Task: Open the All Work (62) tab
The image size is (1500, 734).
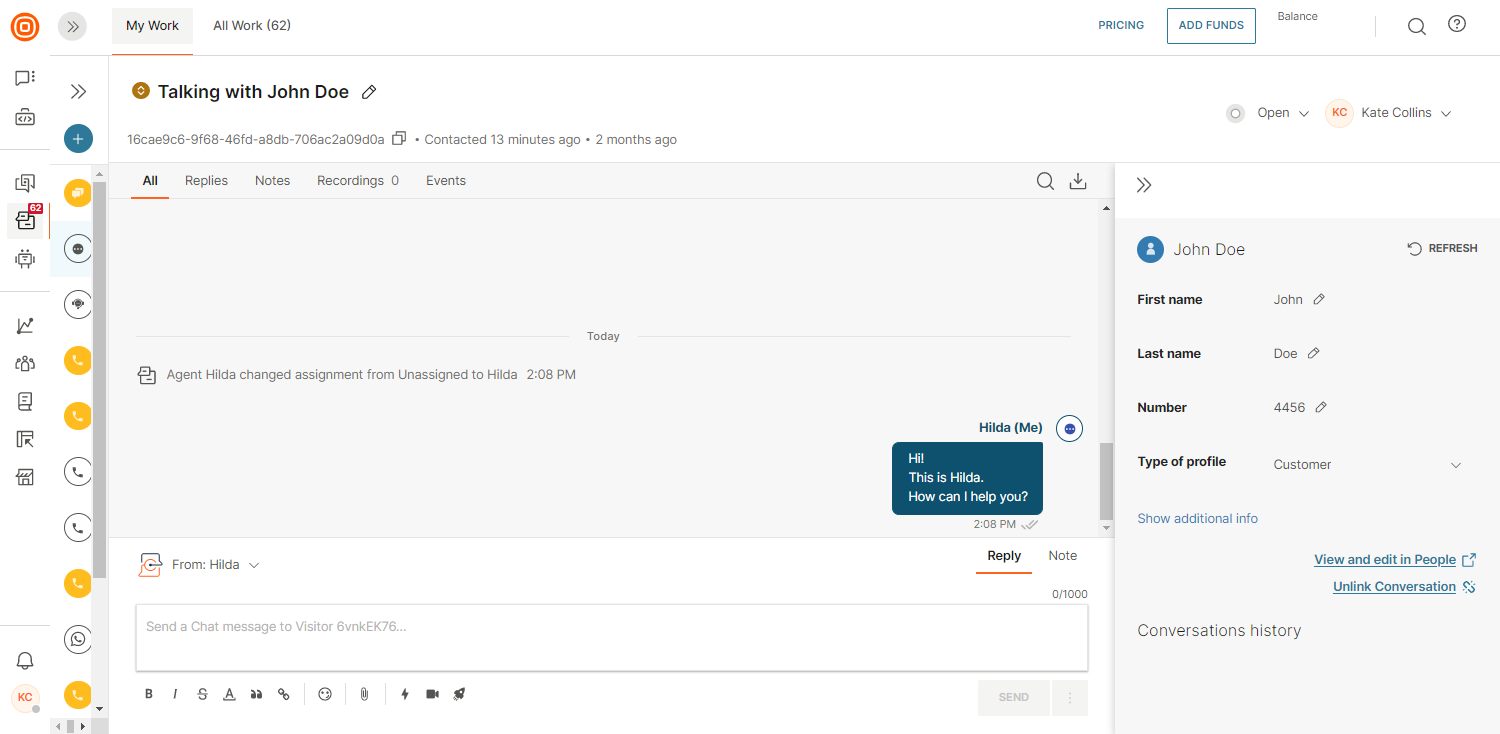Action: 252,26
